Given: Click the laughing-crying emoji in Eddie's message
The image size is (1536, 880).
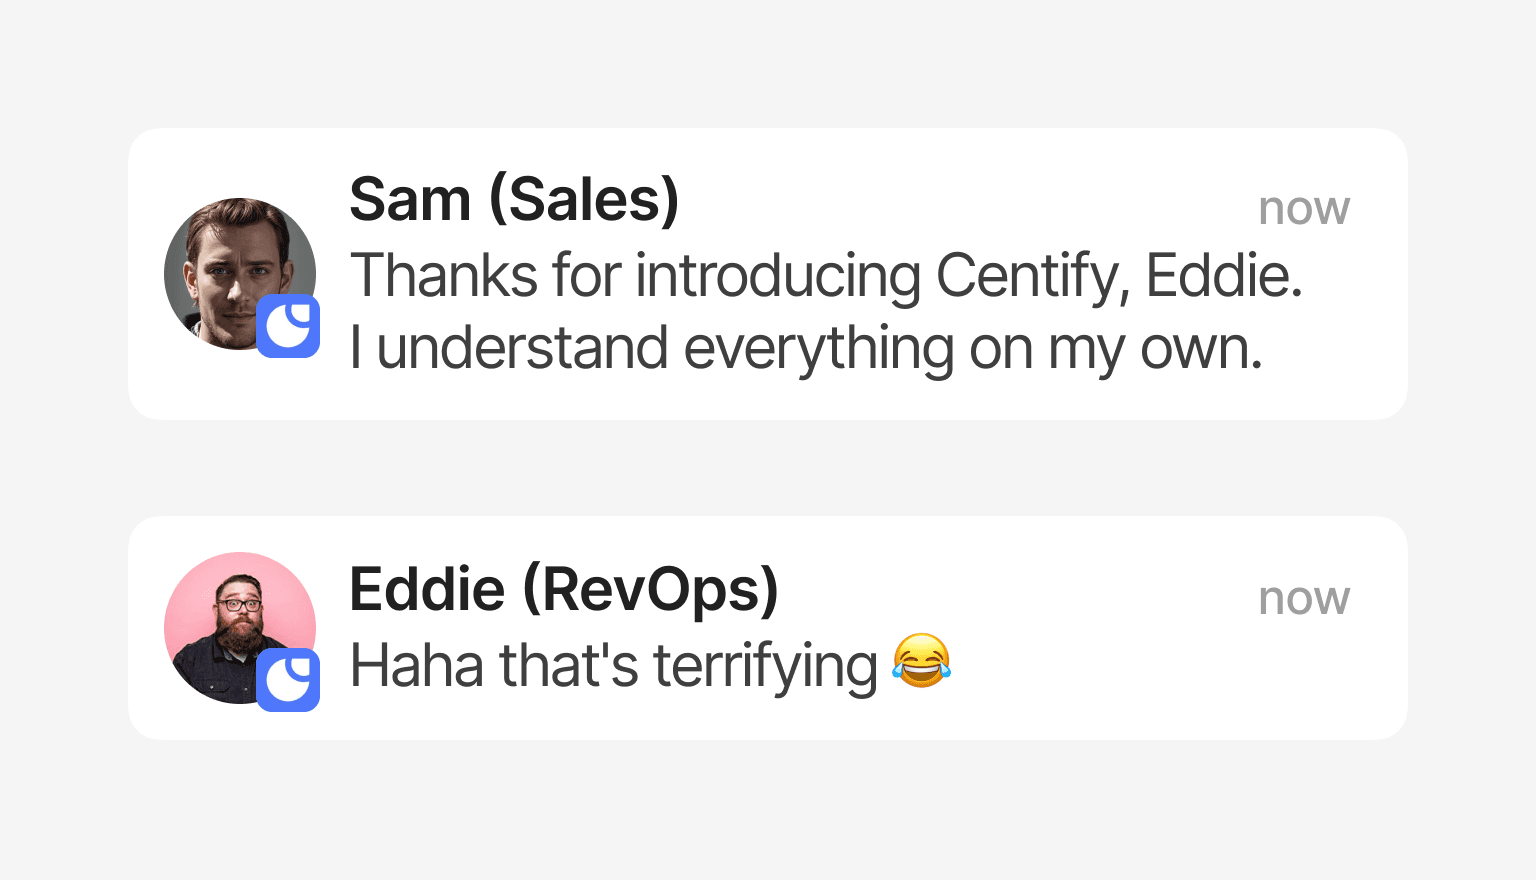Looking at the screenshot, I should tap(921, 662).
